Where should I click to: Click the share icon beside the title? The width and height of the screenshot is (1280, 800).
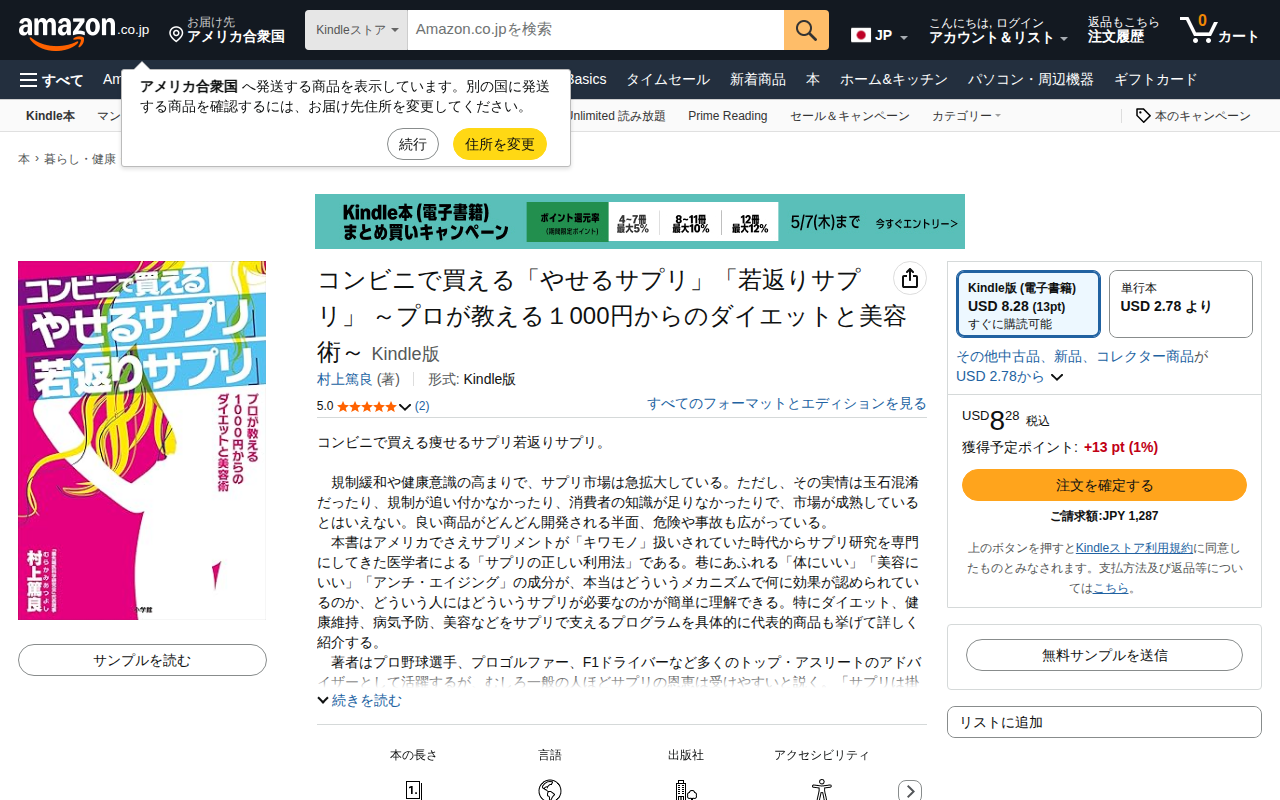point(908,278)
